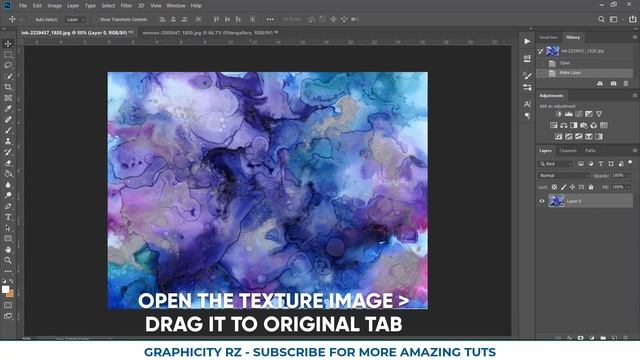This screenshot has height=360, width=640.
Task: Select the Move tool in the toolbox
Action: click(x=8, y=44)
